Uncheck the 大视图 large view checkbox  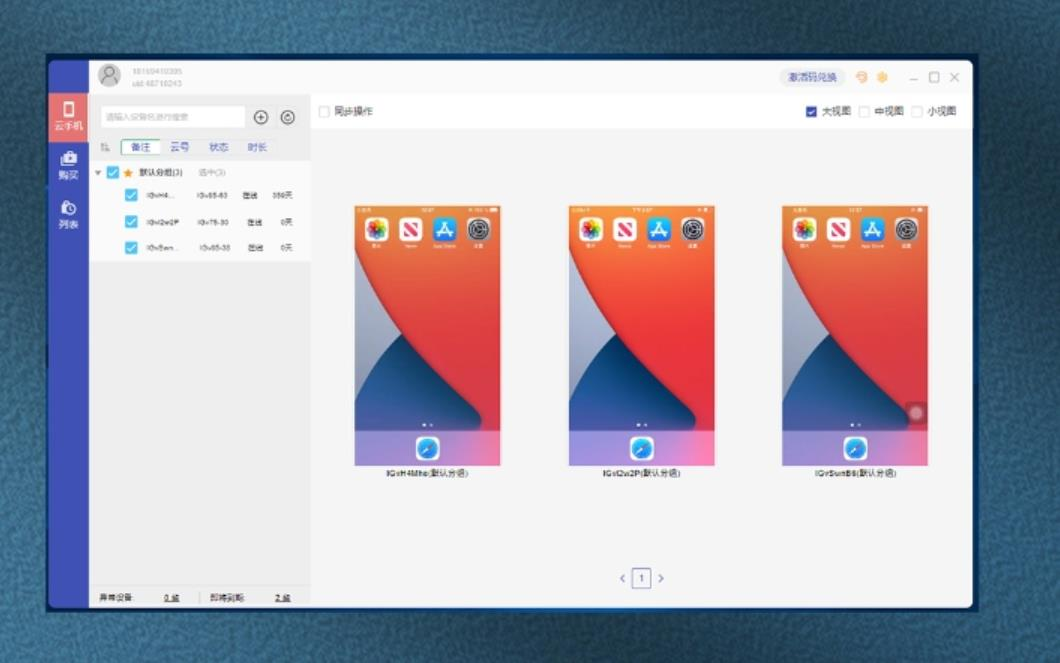811,112
